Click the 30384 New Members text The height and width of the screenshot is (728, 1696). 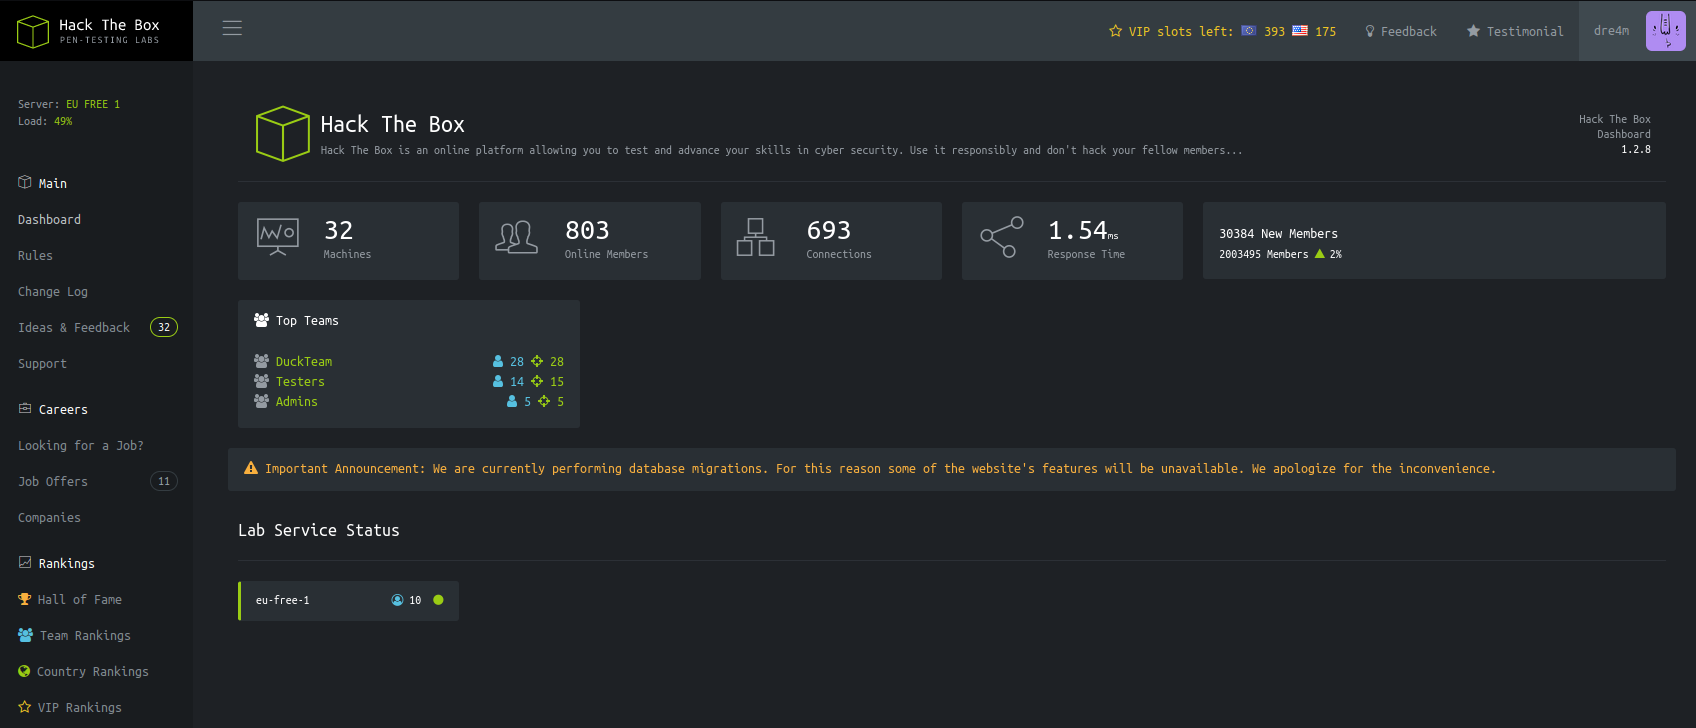[1278, 233]
